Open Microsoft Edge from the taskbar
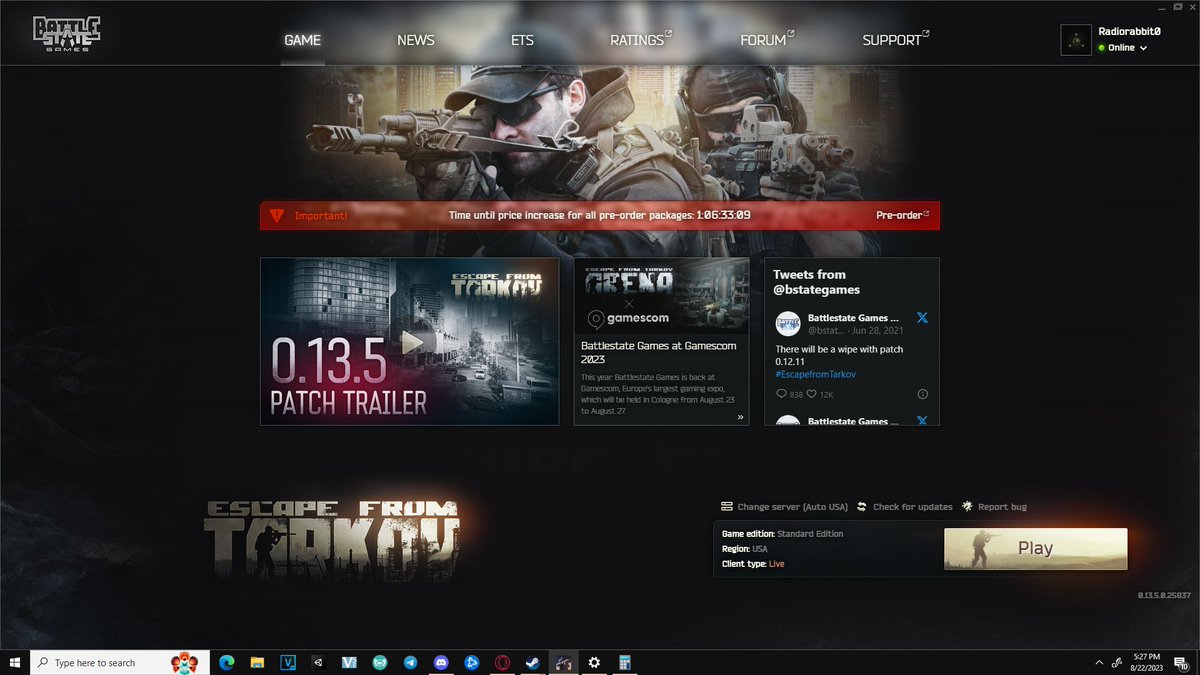The image size is (1200, 675). click(226, 662)
